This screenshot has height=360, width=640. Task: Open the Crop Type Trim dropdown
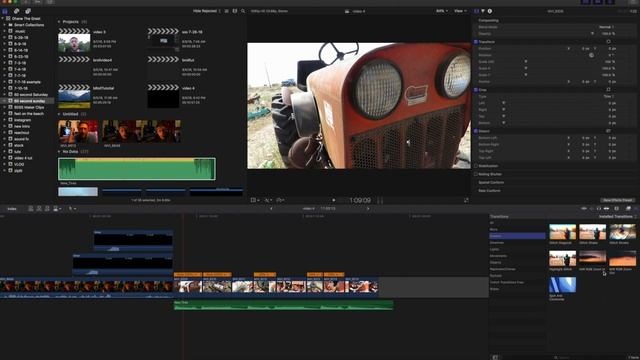point(609,96)
